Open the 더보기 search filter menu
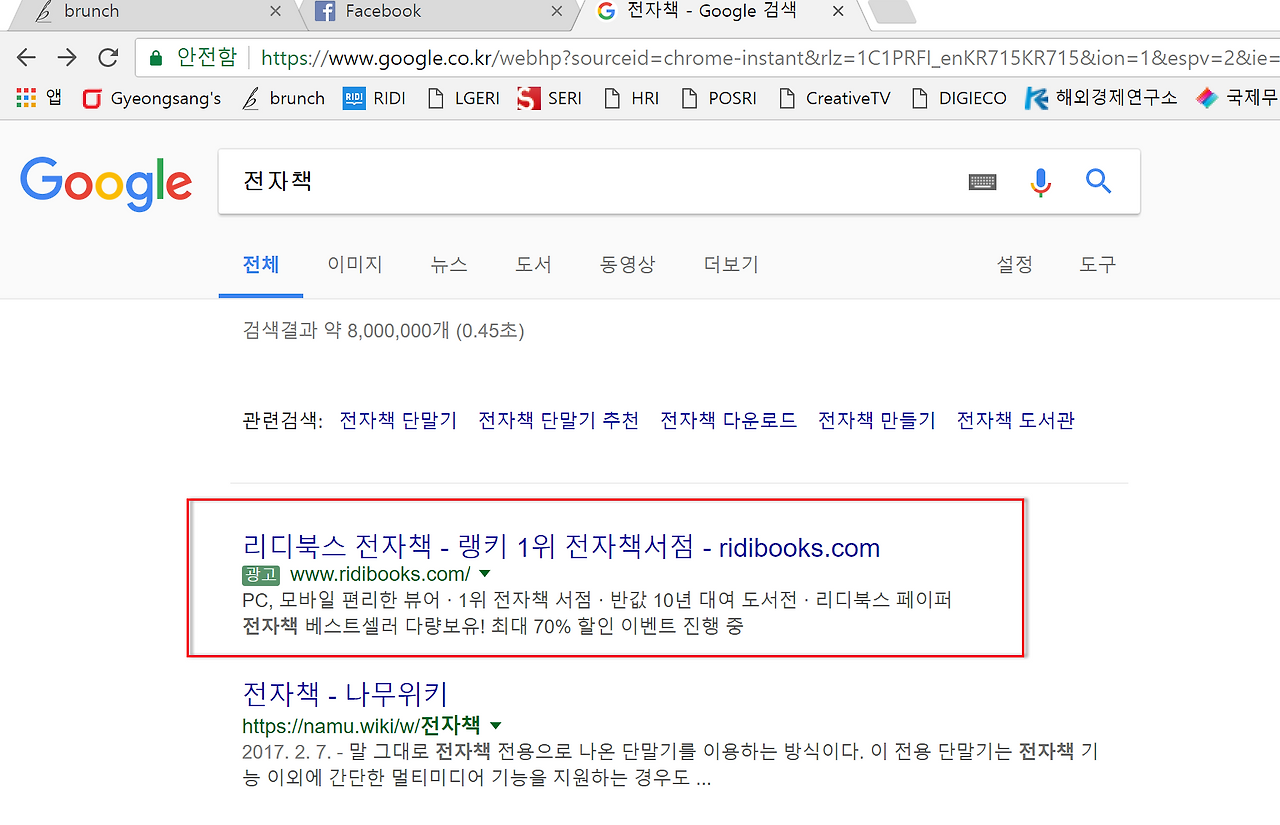1280x825 pixels. pos(731,265)
